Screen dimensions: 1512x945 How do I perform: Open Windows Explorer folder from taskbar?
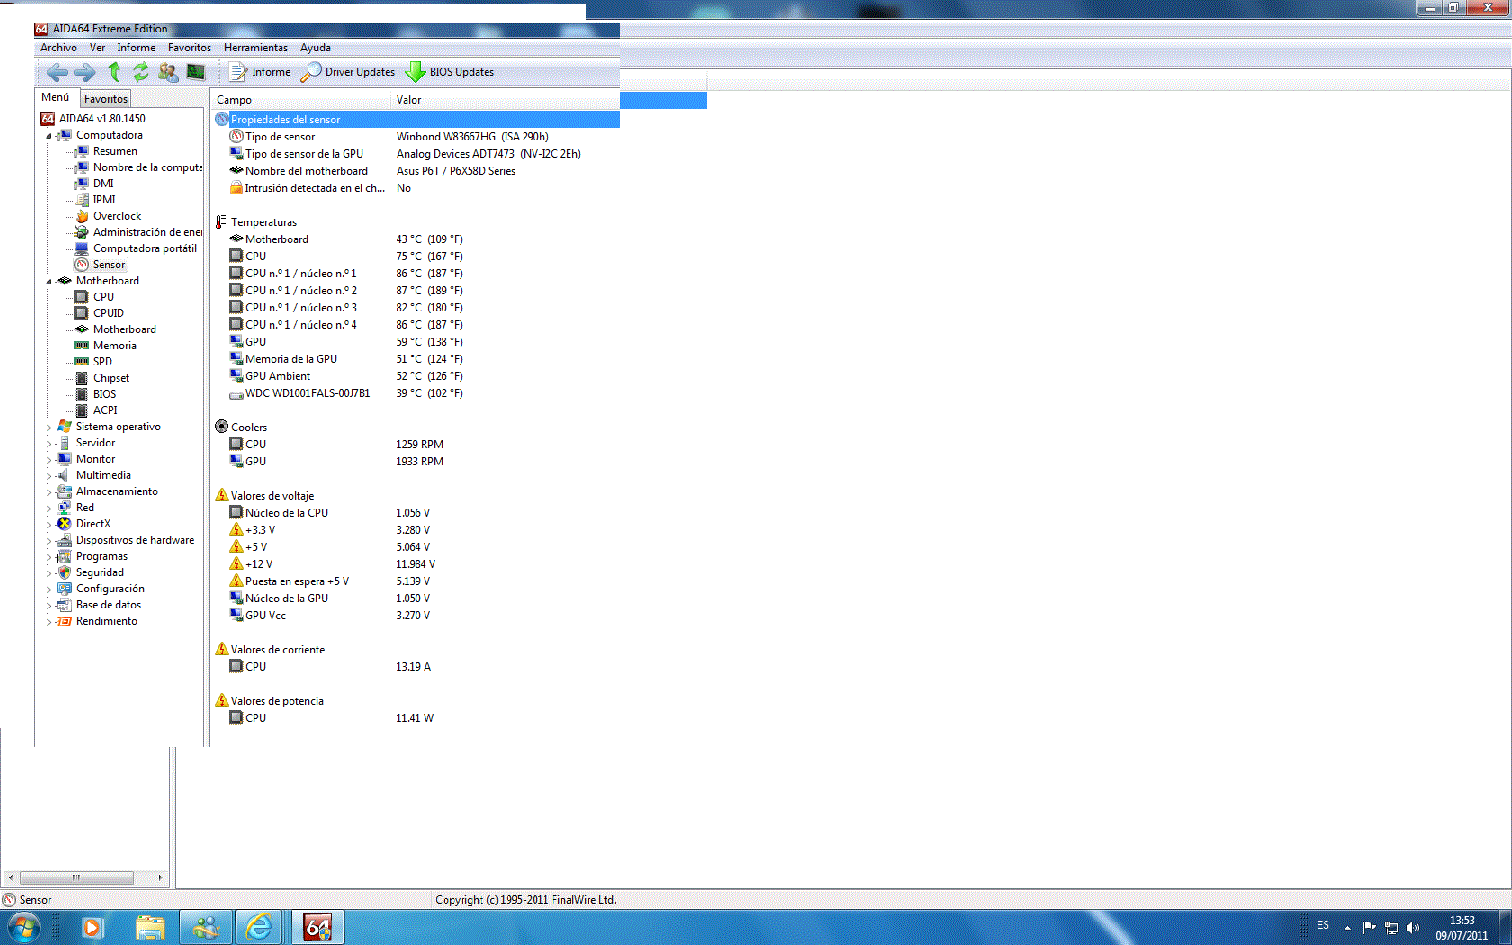pos(150,928)
